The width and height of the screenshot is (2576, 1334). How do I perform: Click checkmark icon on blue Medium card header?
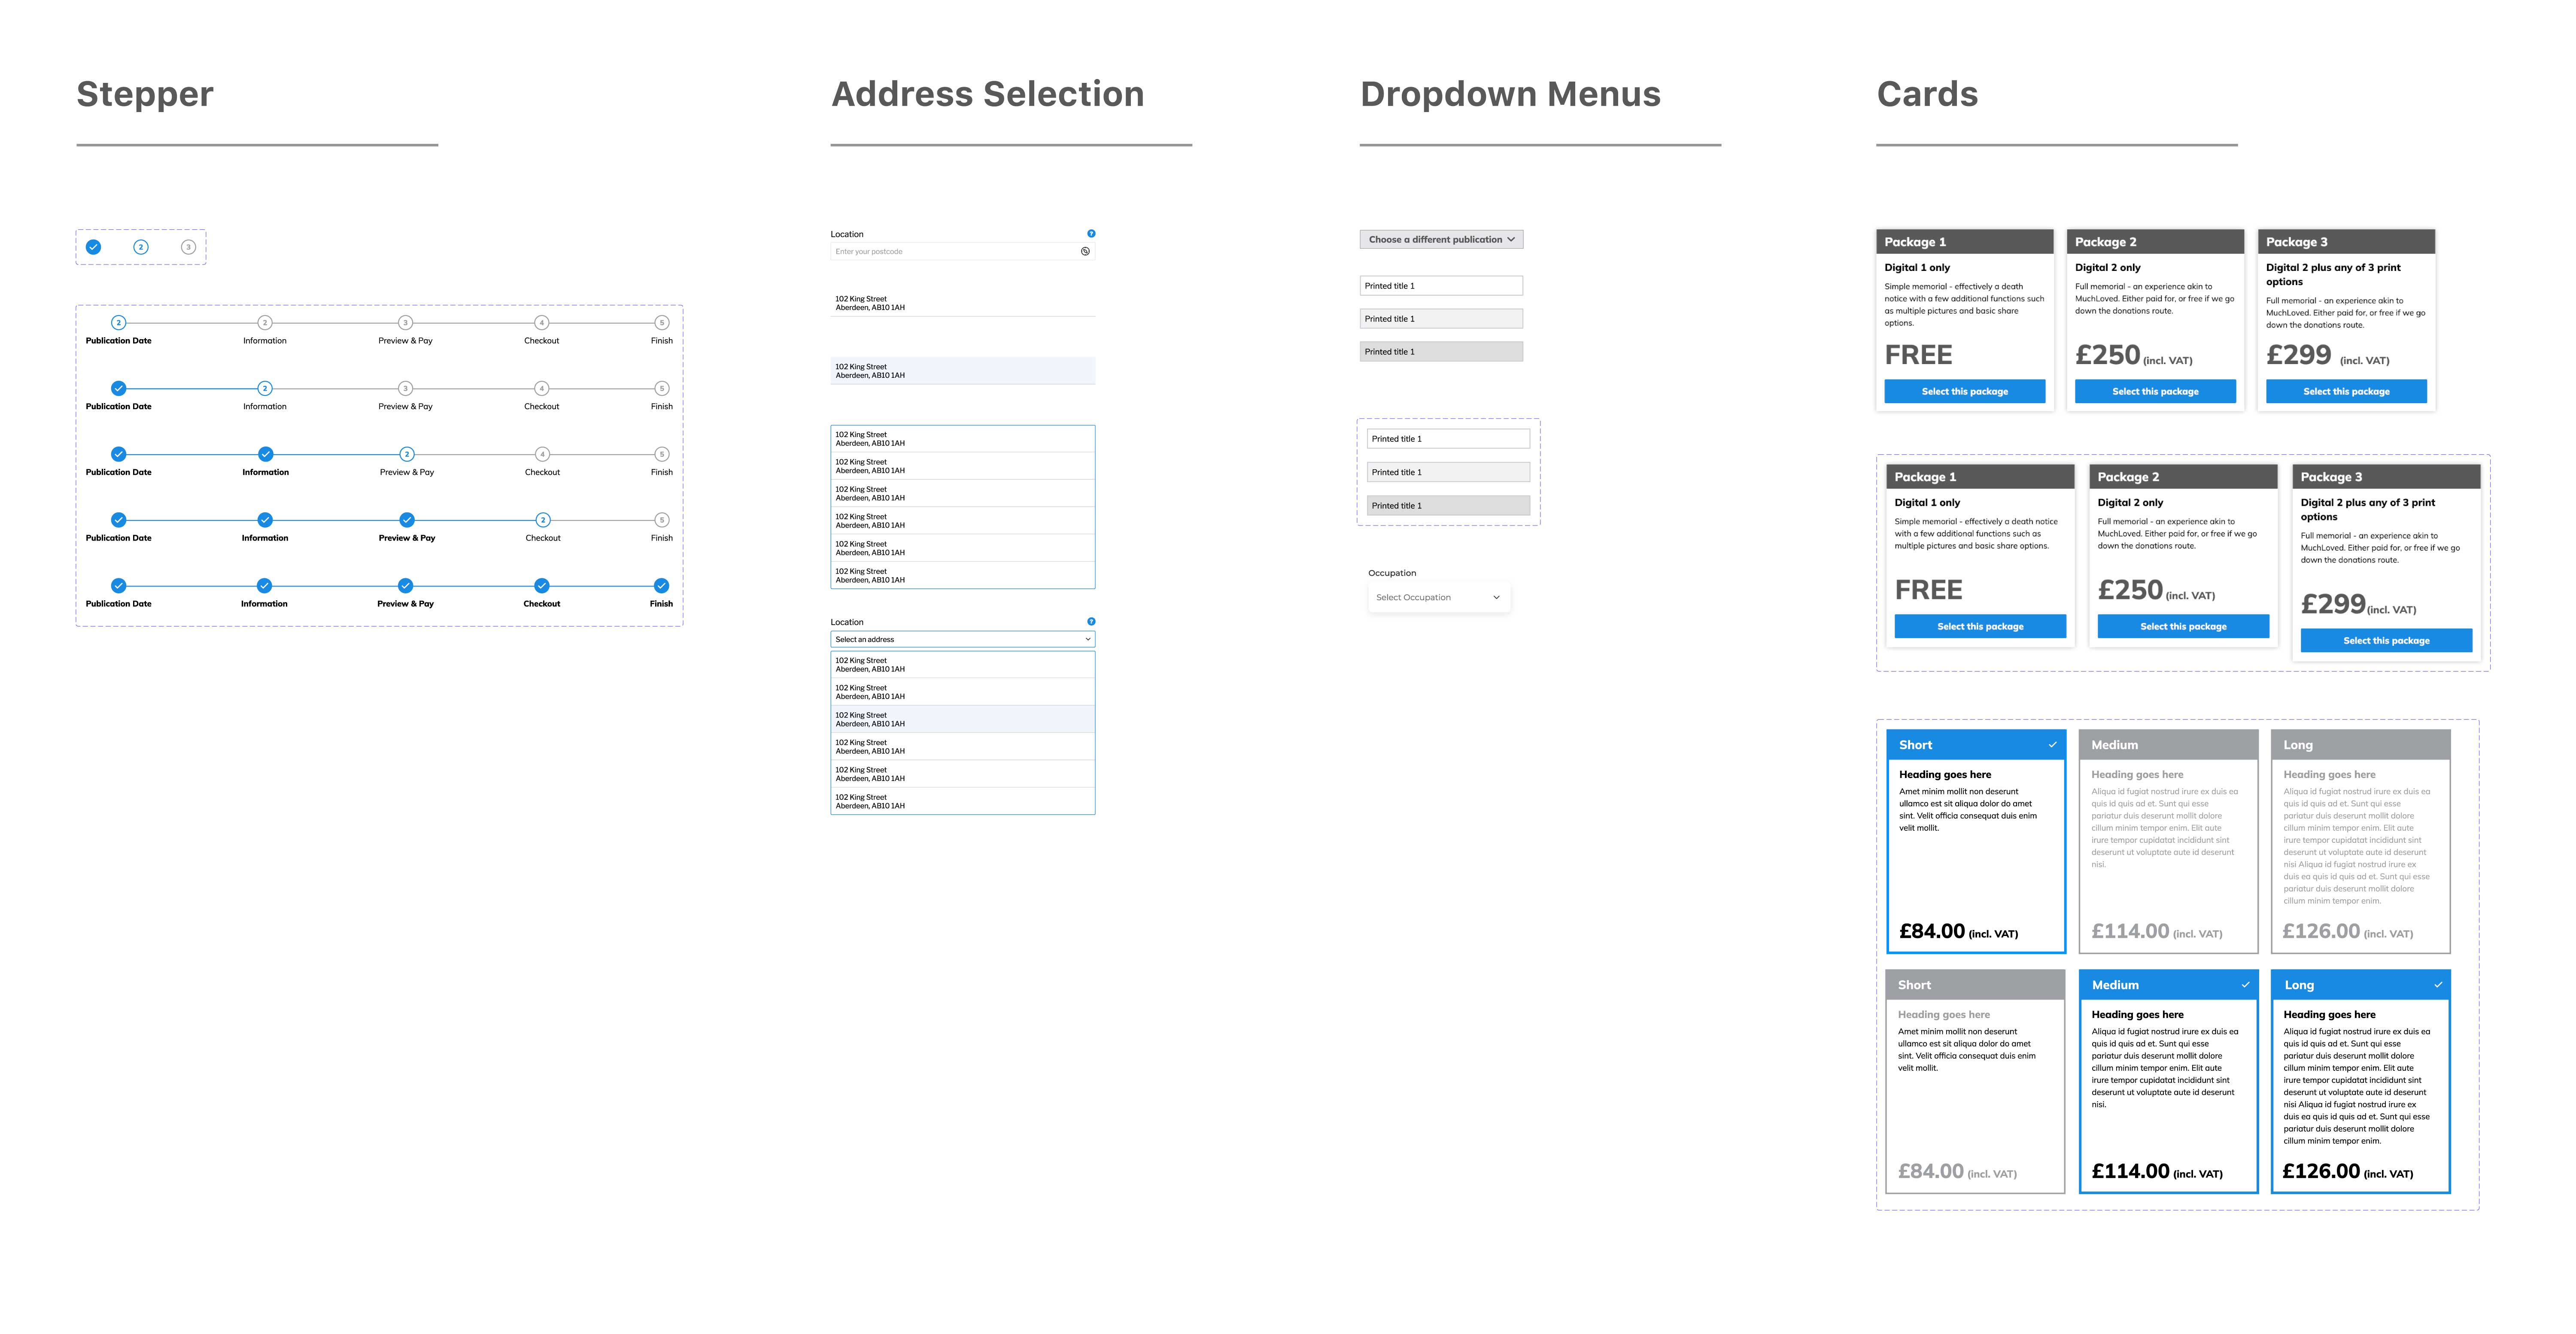tap(2245, 985)
